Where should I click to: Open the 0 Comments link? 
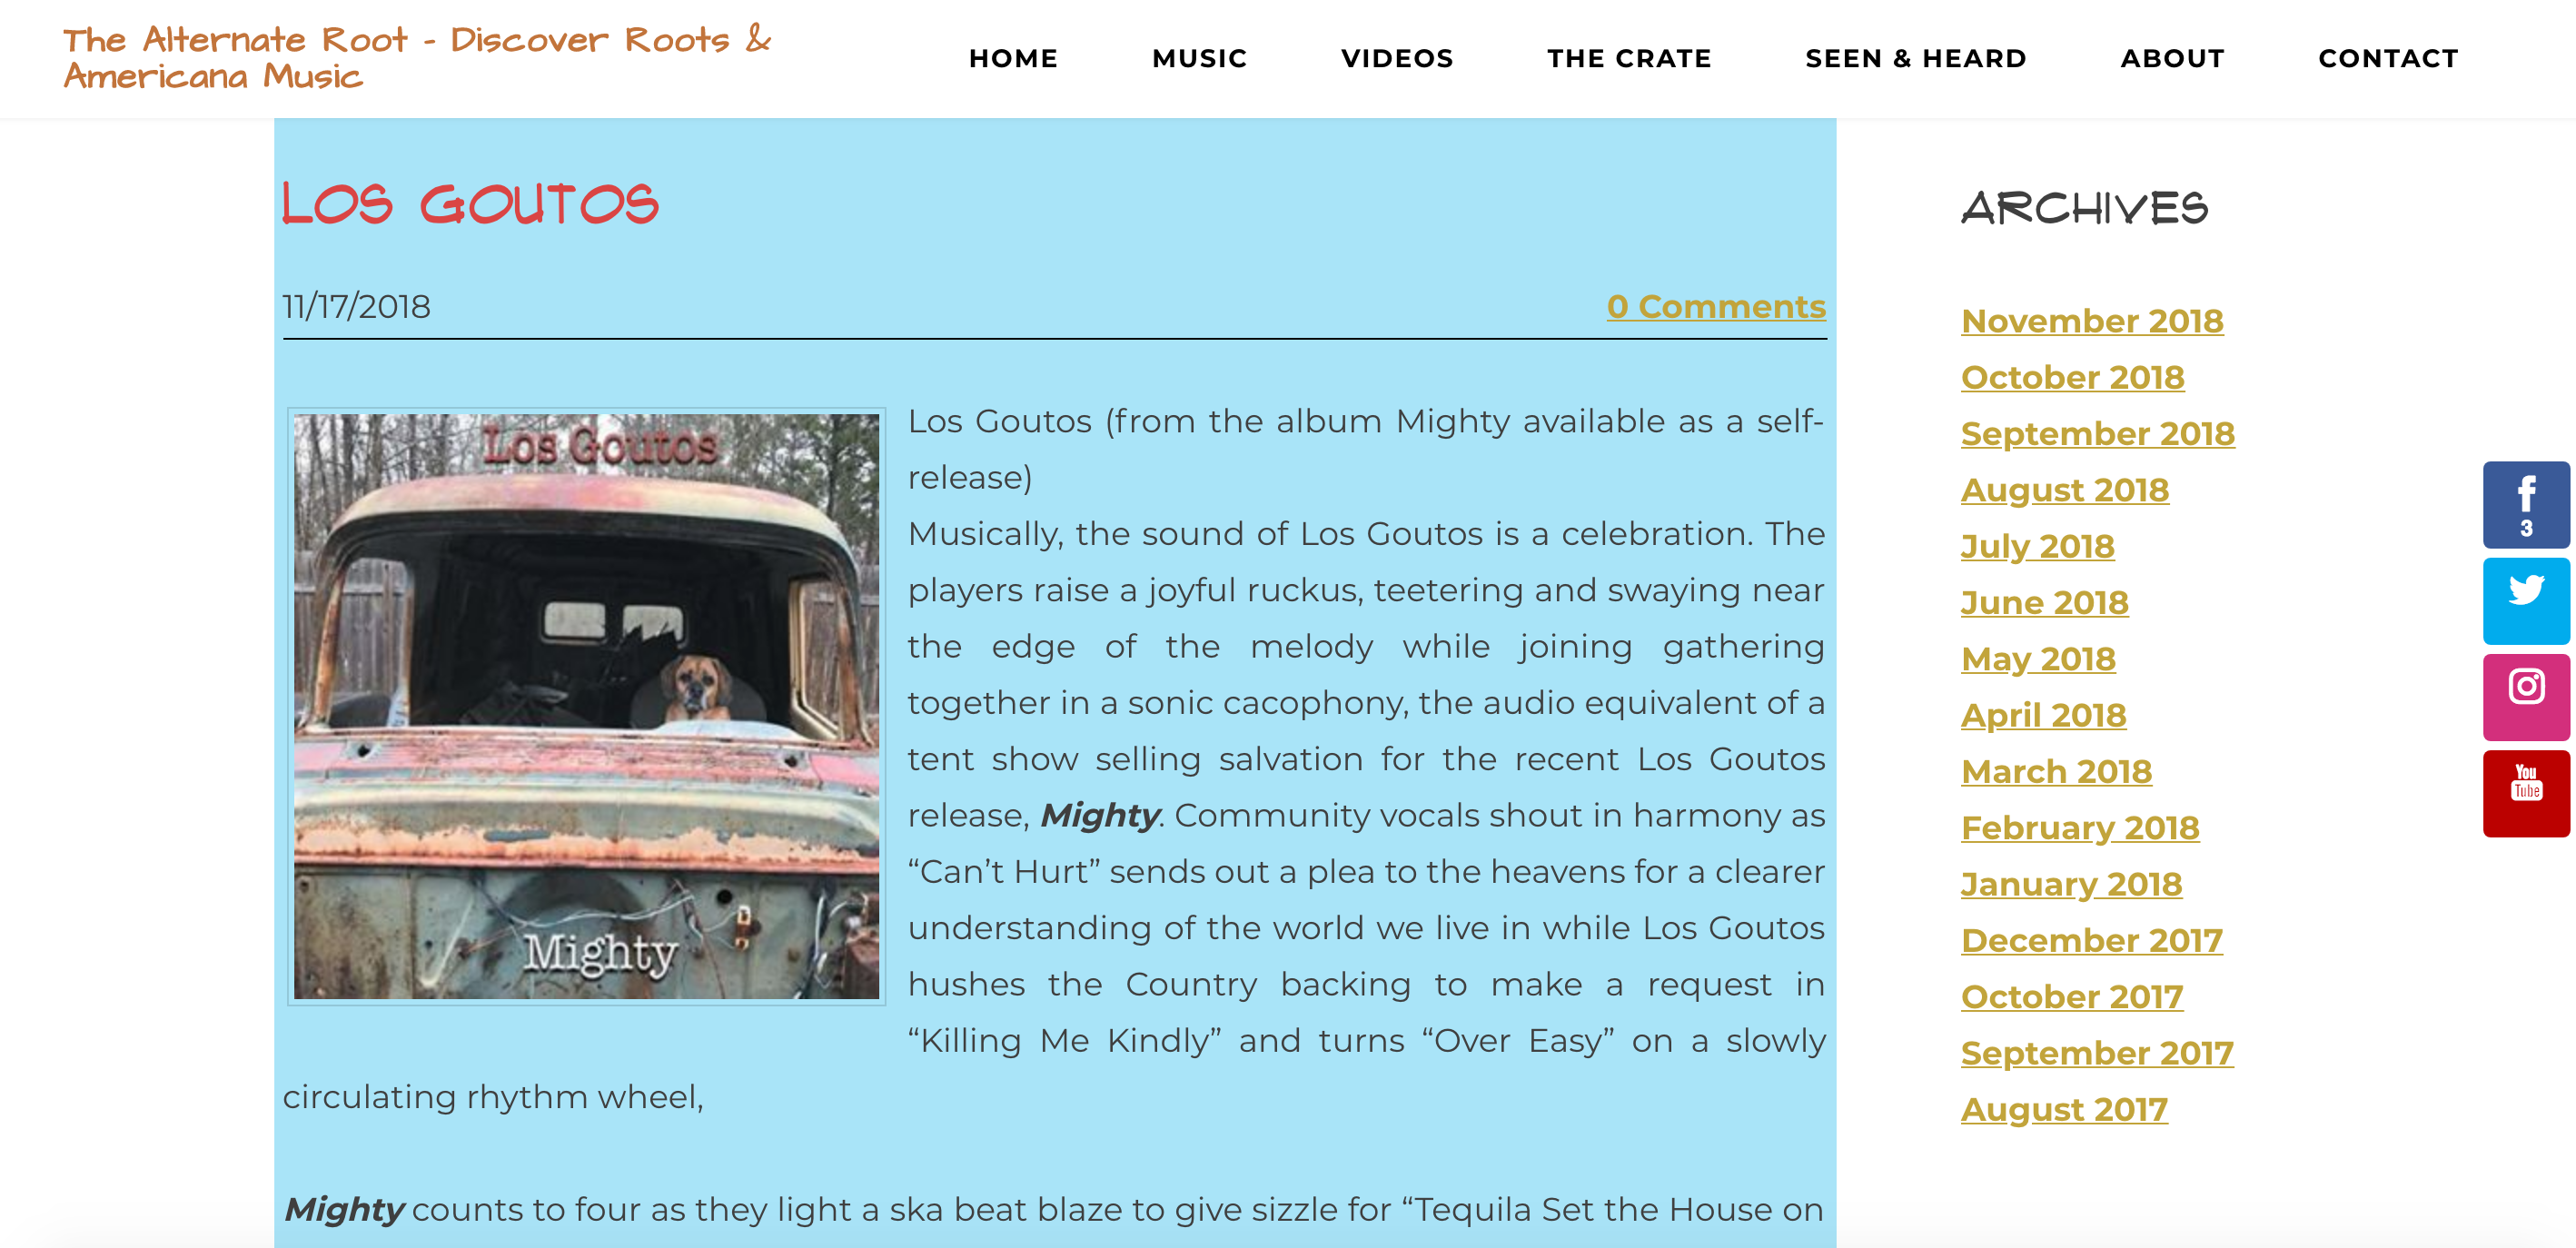pos(1716,306)
